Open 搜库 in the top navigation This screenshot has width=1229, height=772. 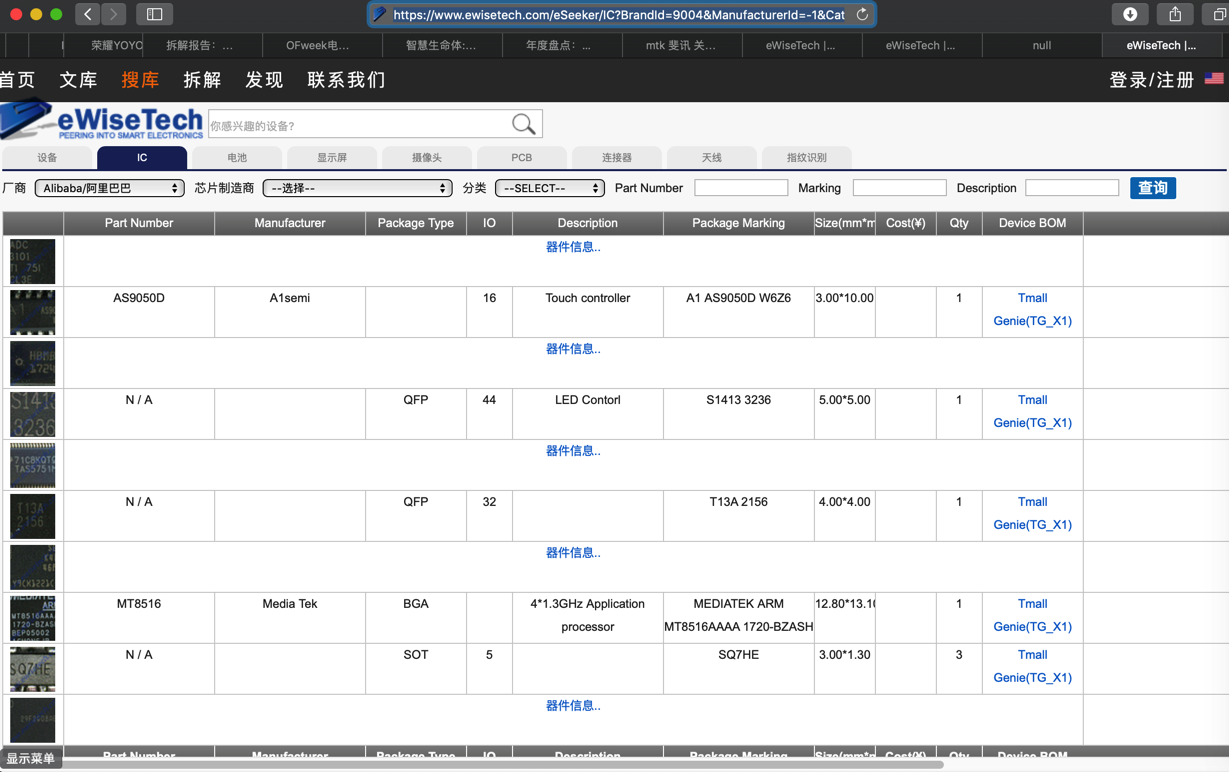click(x=141, y=80)
